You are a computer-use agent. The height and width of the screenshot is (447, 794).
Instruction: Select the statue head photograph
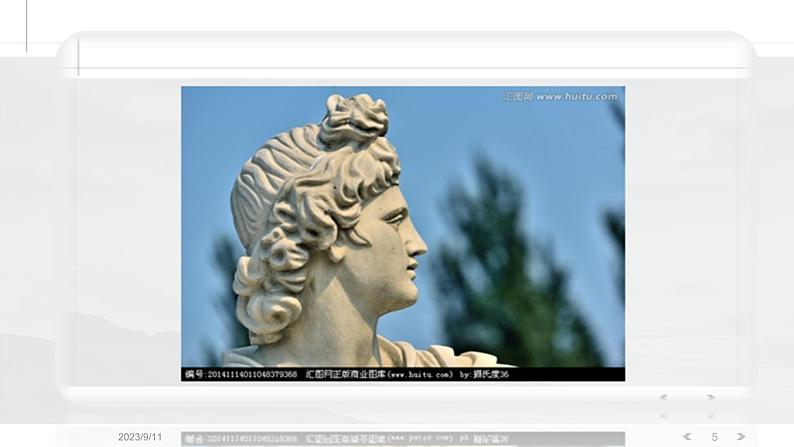pyautogui.click(x=403, y=233)
